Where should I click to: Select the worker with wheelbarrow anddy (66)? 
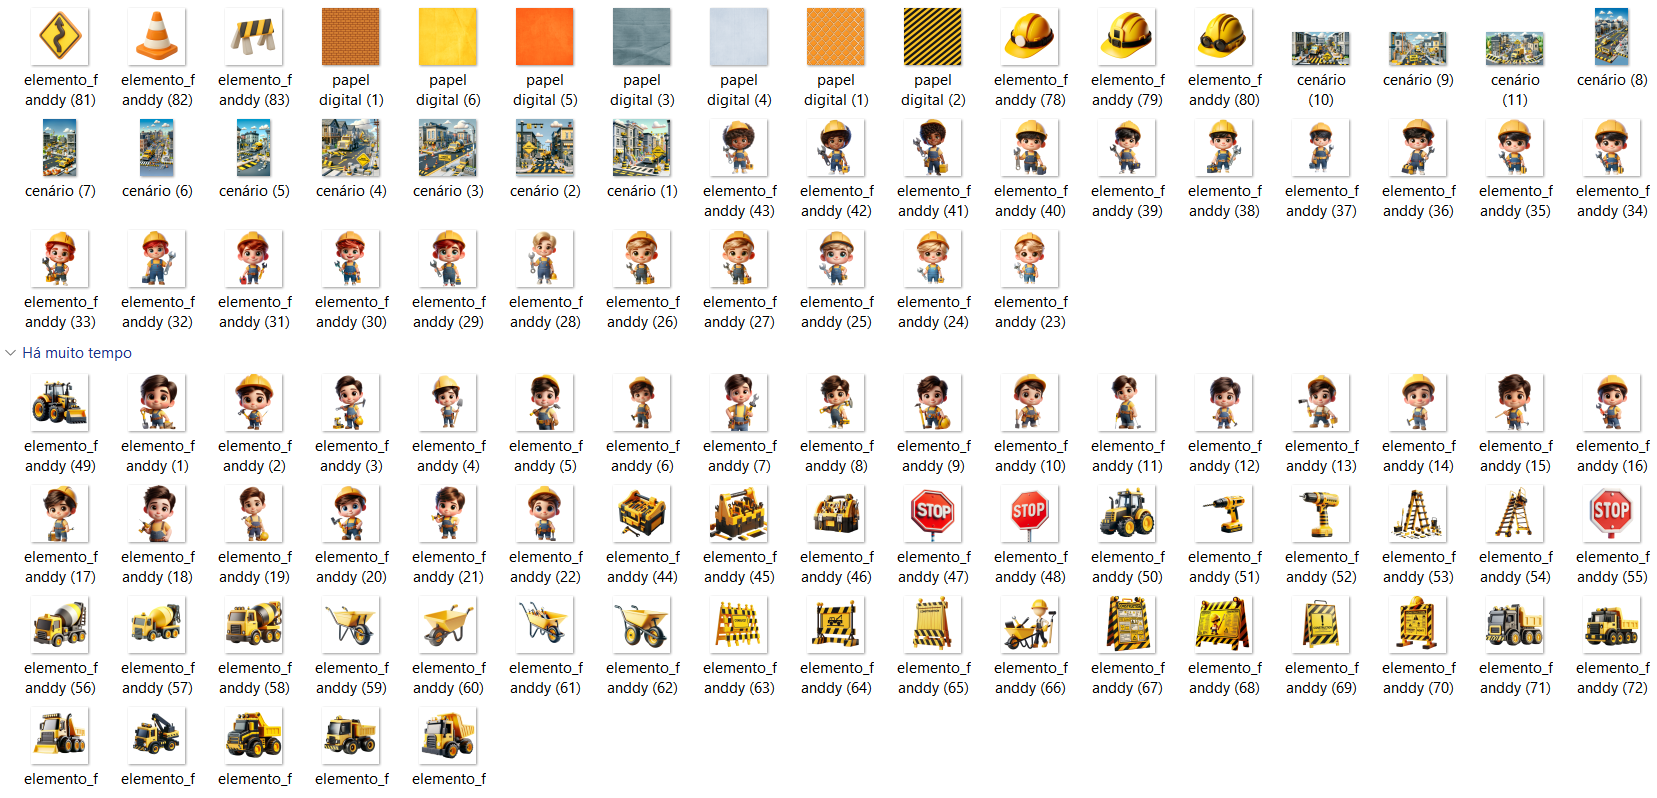(x=1030, y=625)
